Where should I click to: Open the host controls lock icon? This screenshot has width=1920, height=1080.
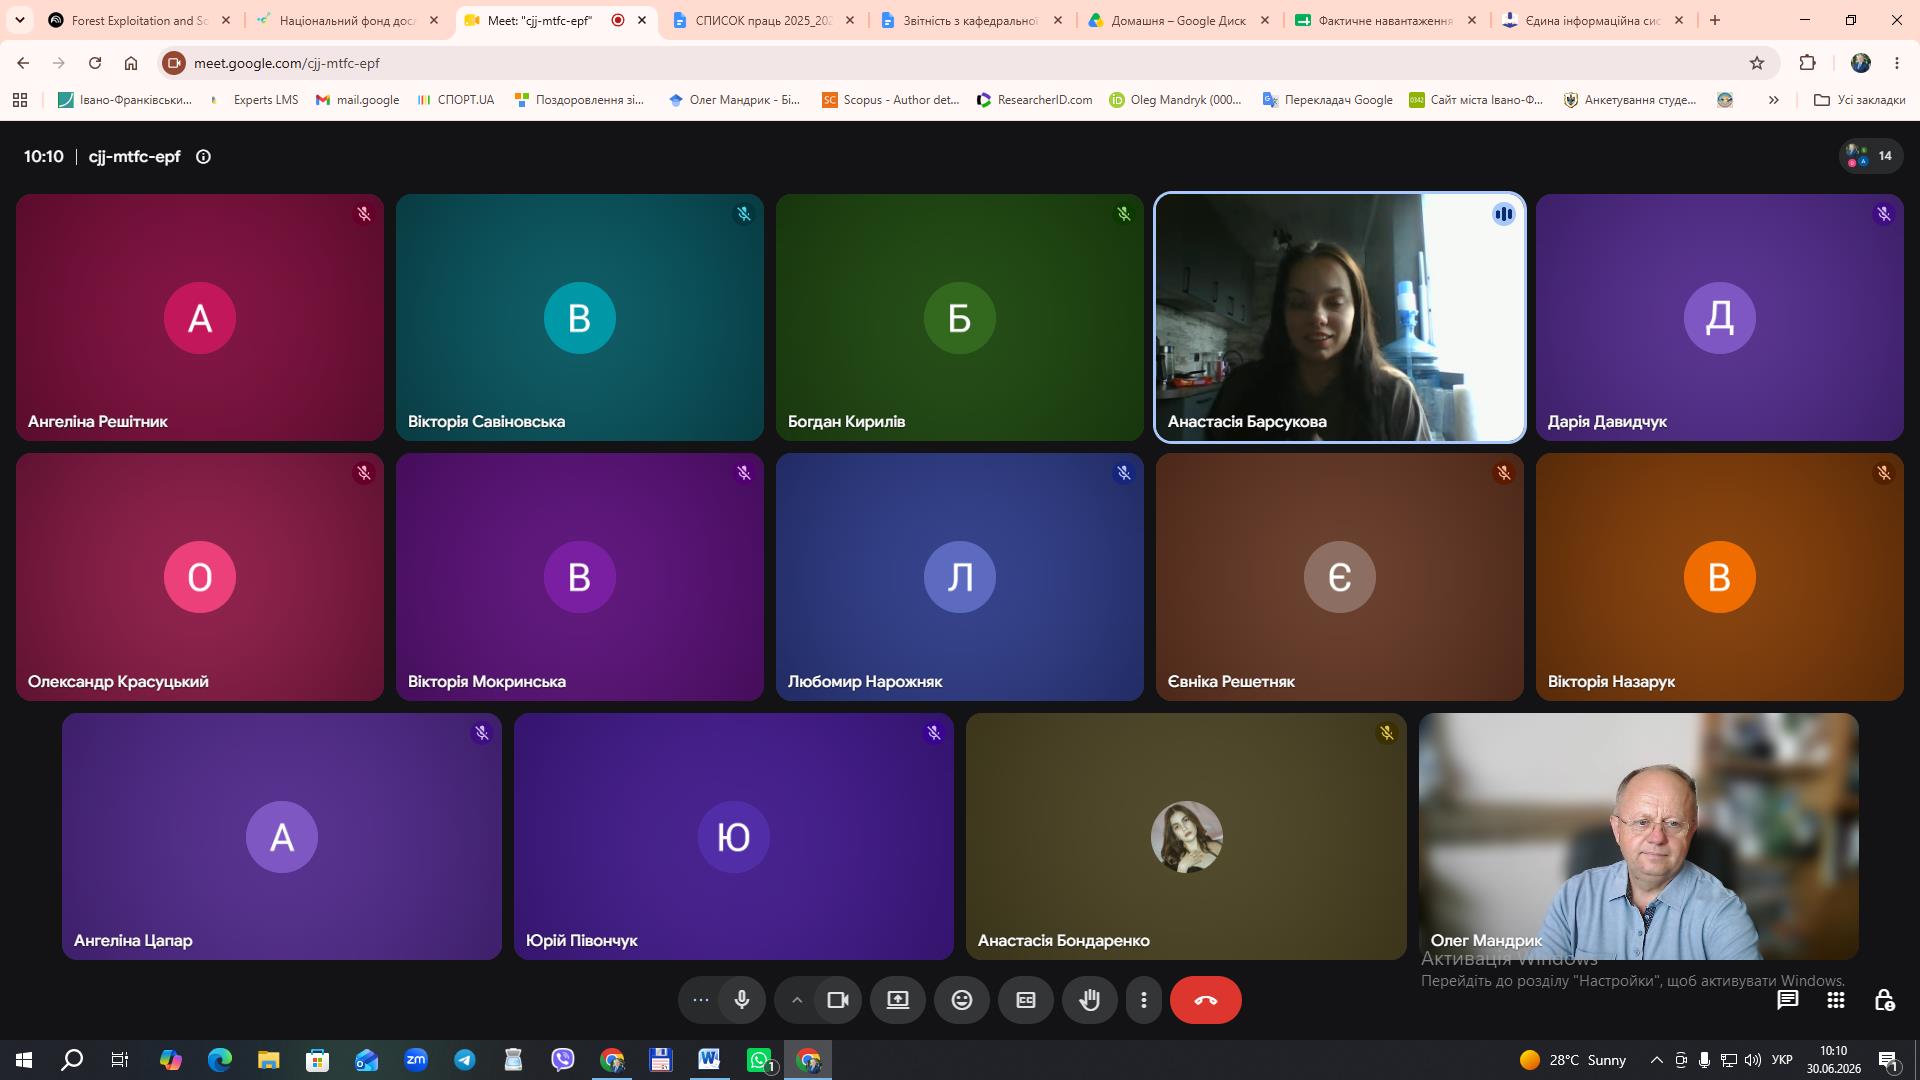1884,1000
